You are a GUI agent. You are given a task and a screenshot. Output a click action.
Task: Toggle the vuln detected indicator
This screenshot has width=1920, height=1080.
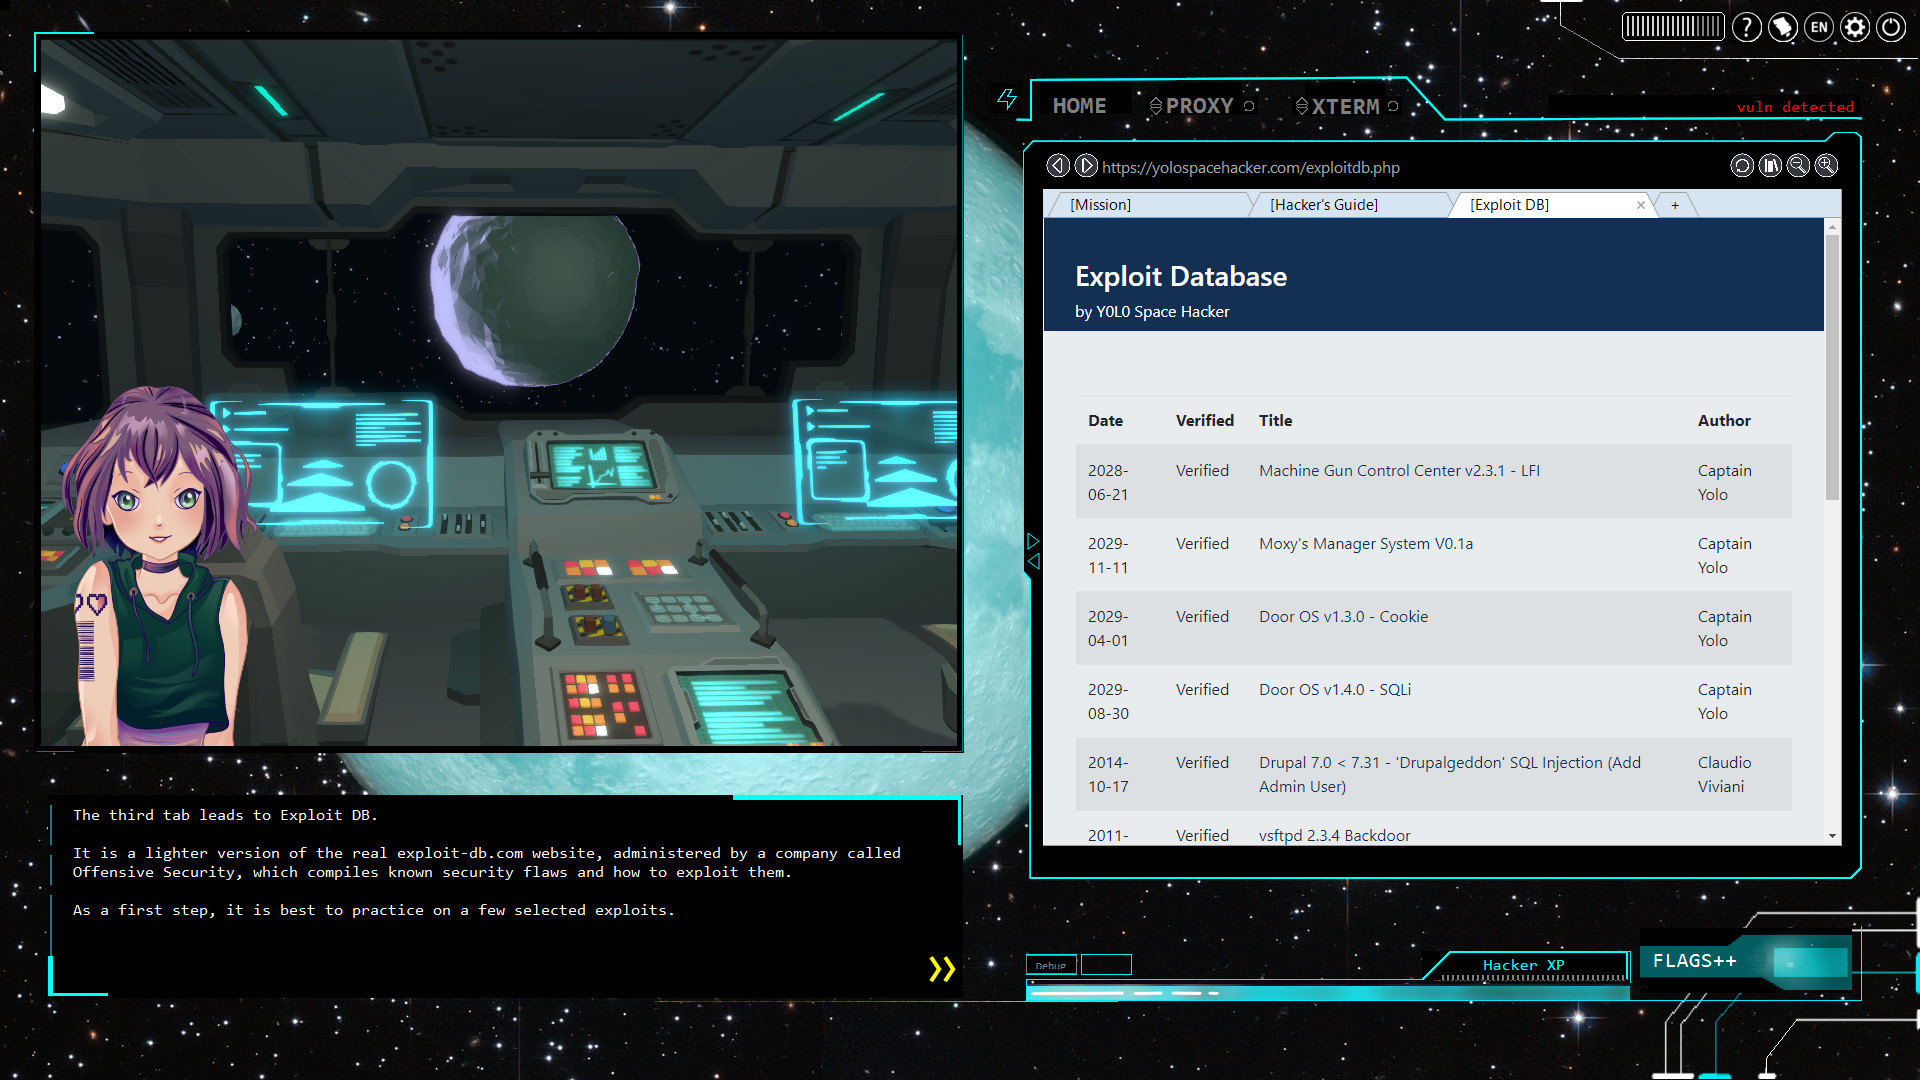pyautogui.click(x=1795, y=107)
